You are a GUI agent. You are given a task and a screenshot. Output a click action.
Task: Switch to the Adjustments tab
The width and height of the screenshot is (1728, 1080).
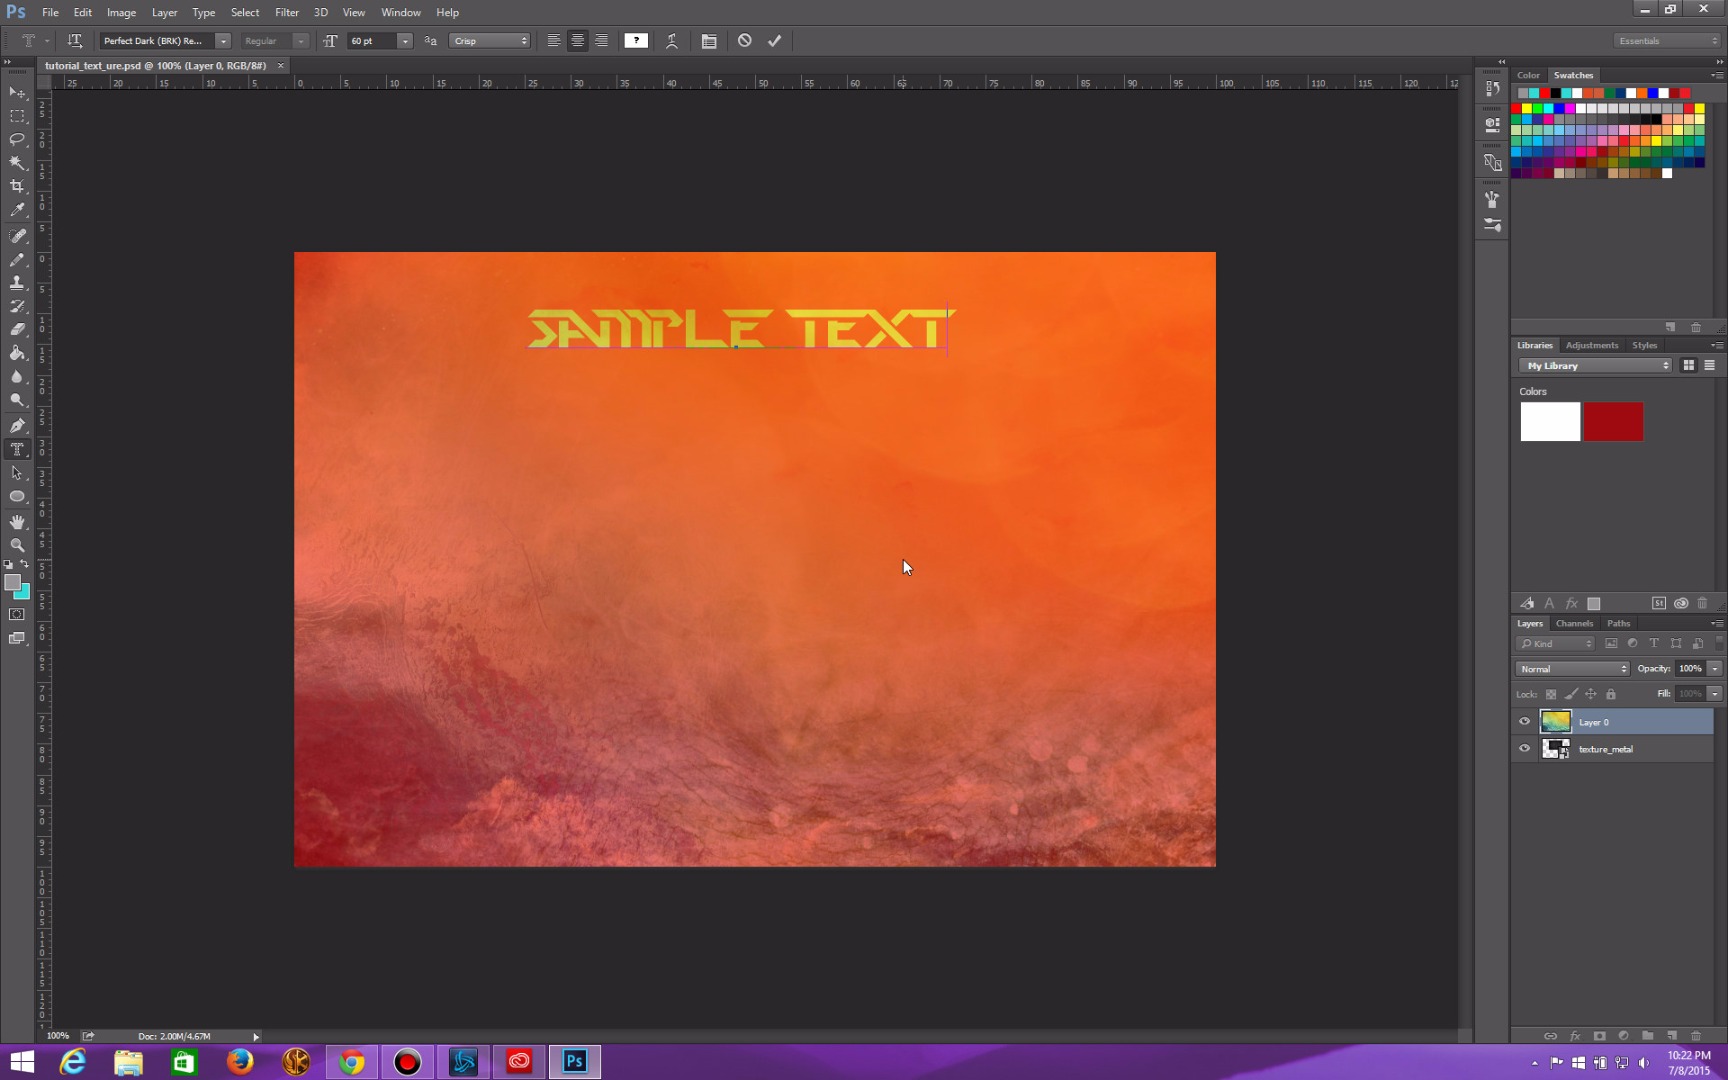(x=1591, y=345)
